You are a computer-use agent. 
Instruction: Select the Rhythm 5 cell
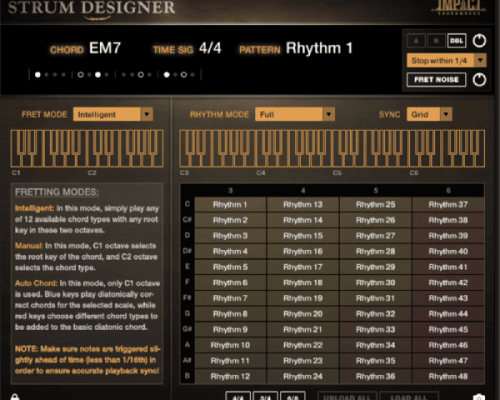[x=230, y=267]
